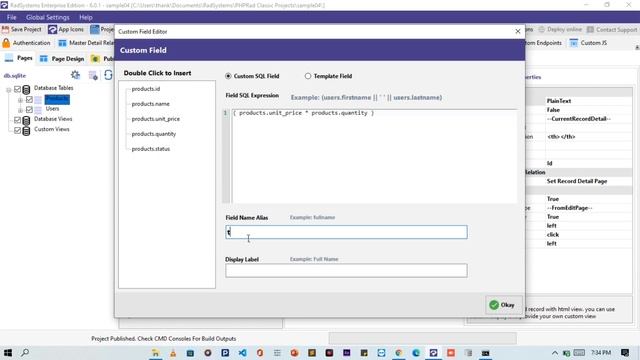Click products.id in the insert list
The image size is (640, 360).
(146, 89)
